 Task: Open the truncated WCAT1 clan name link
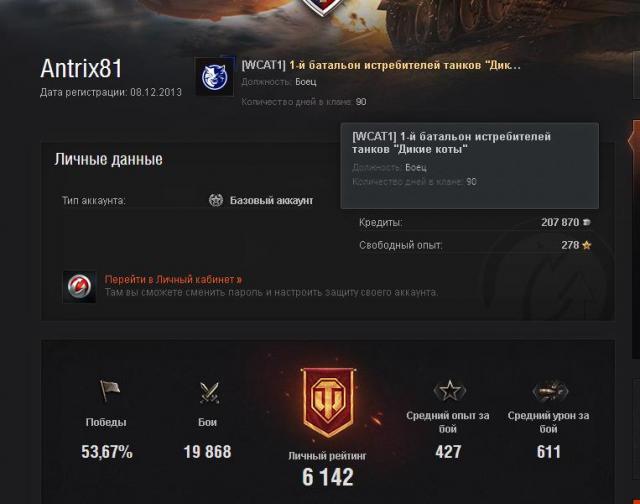pos(381,65)
